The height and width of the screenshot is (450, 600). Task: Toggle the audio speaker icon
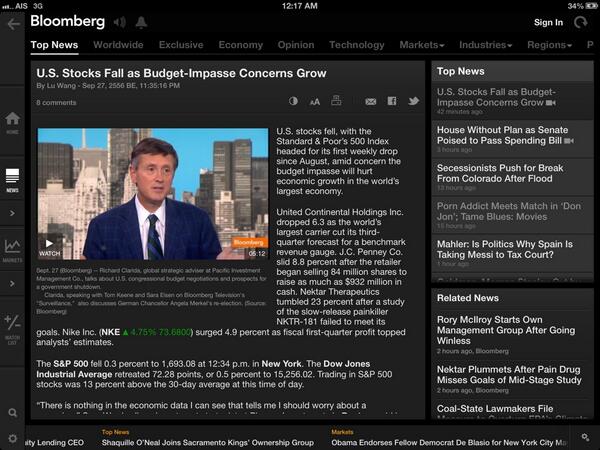click(120, 22)
